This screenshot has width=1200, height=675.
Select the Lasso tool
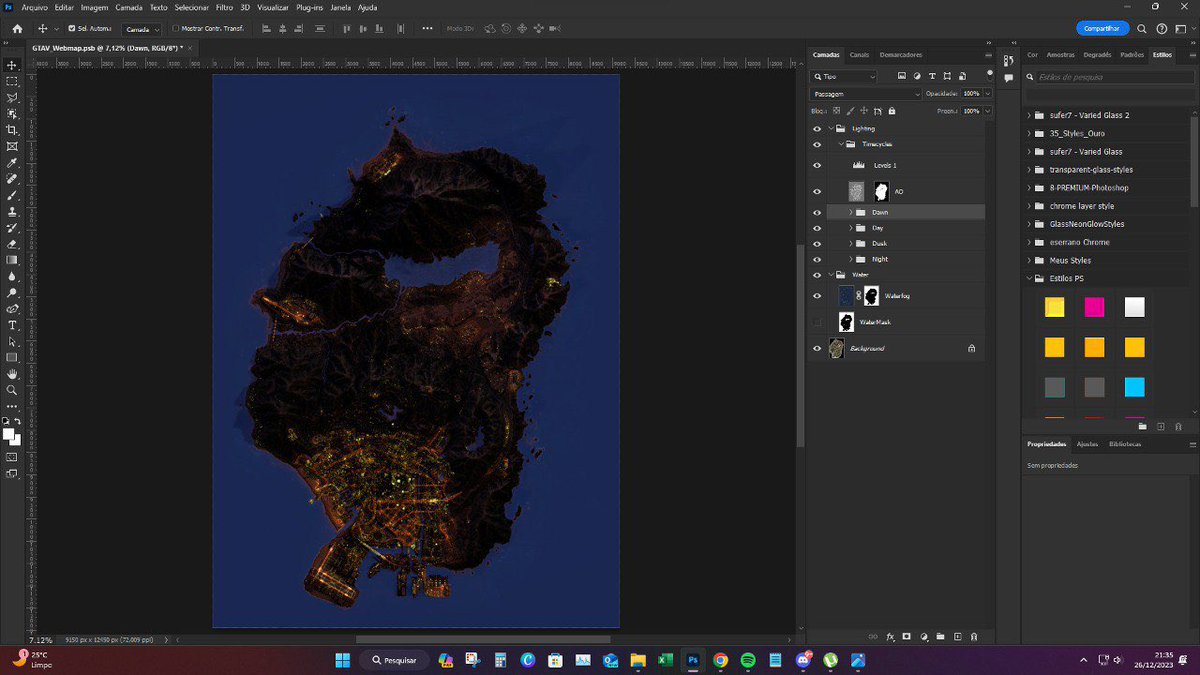click(x=12, y=98)
